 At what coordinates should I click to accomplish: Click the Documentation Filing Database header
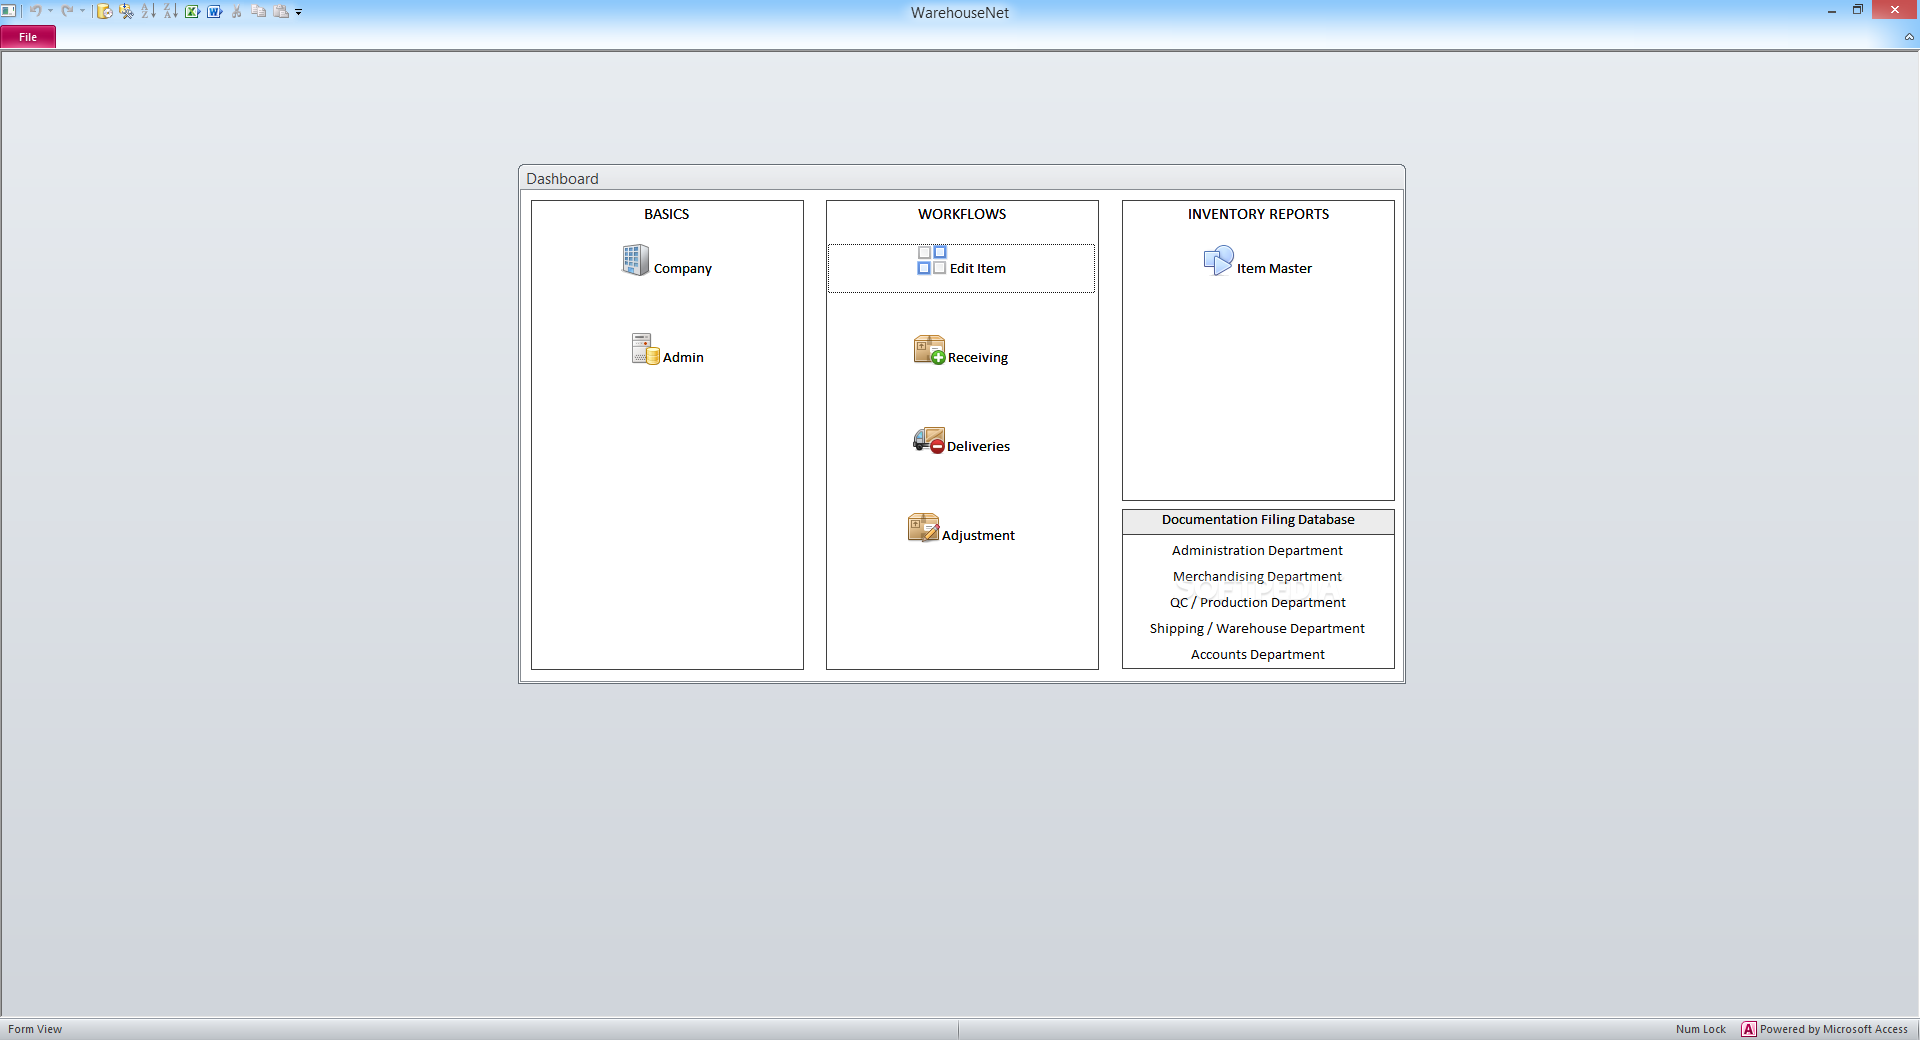(1258, 520)
